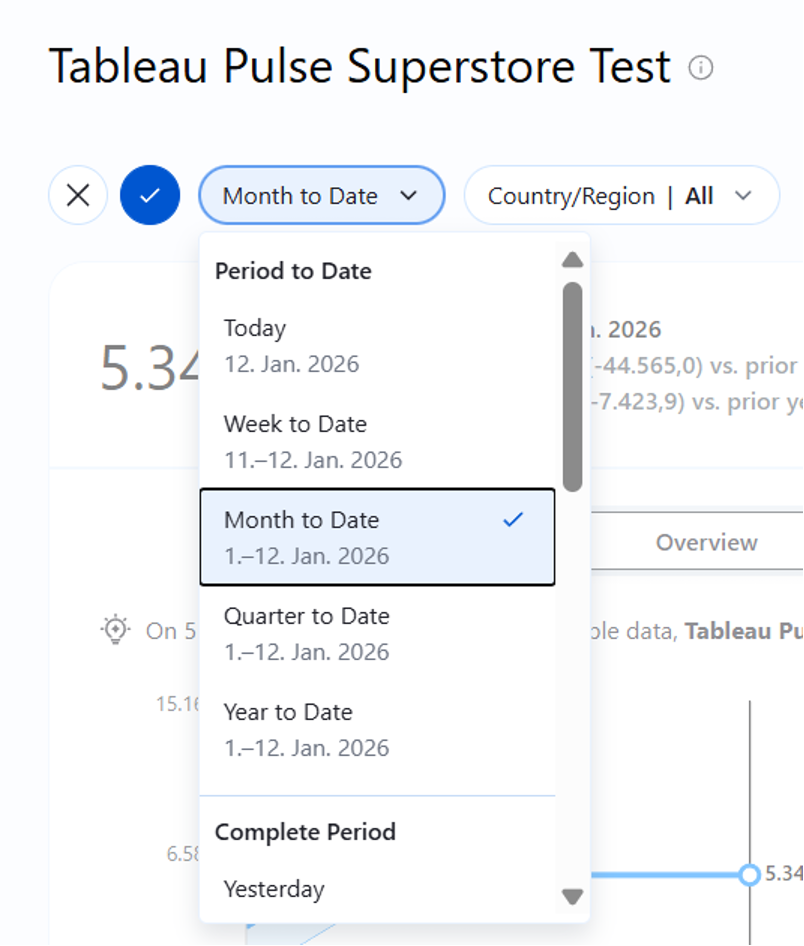Click the blue checkmark confirm button
This screenshot has height=946, width=804.
point(150,195)
